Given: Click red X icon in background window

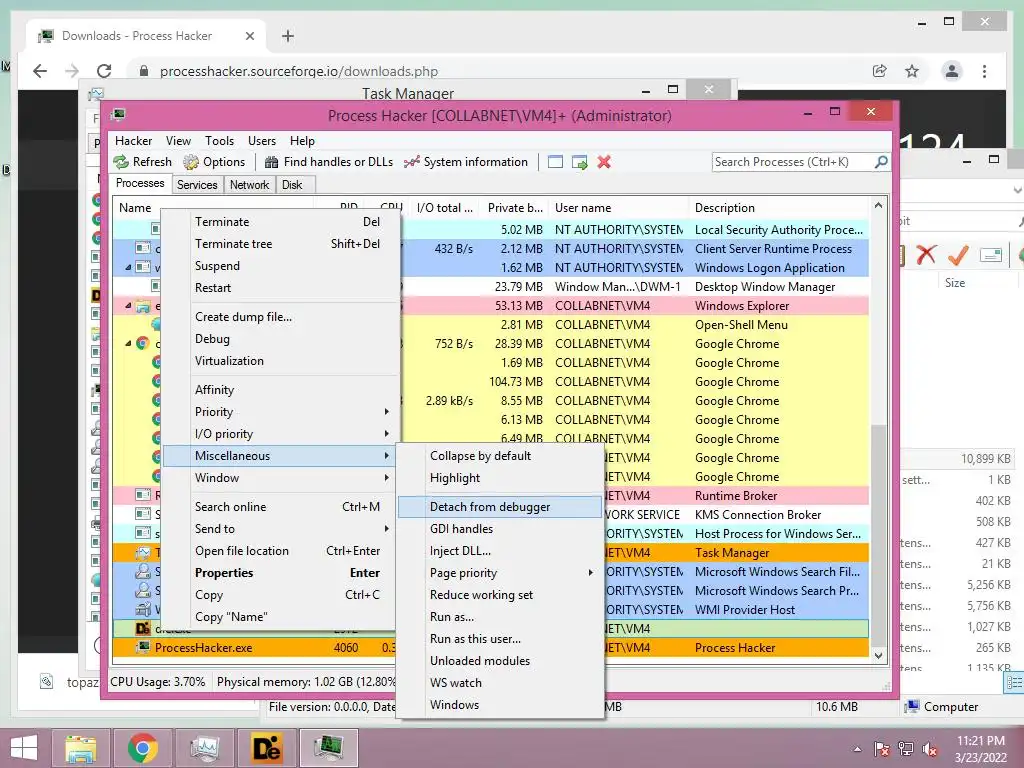Looking at the screenshot, I should tap(926, 254).
